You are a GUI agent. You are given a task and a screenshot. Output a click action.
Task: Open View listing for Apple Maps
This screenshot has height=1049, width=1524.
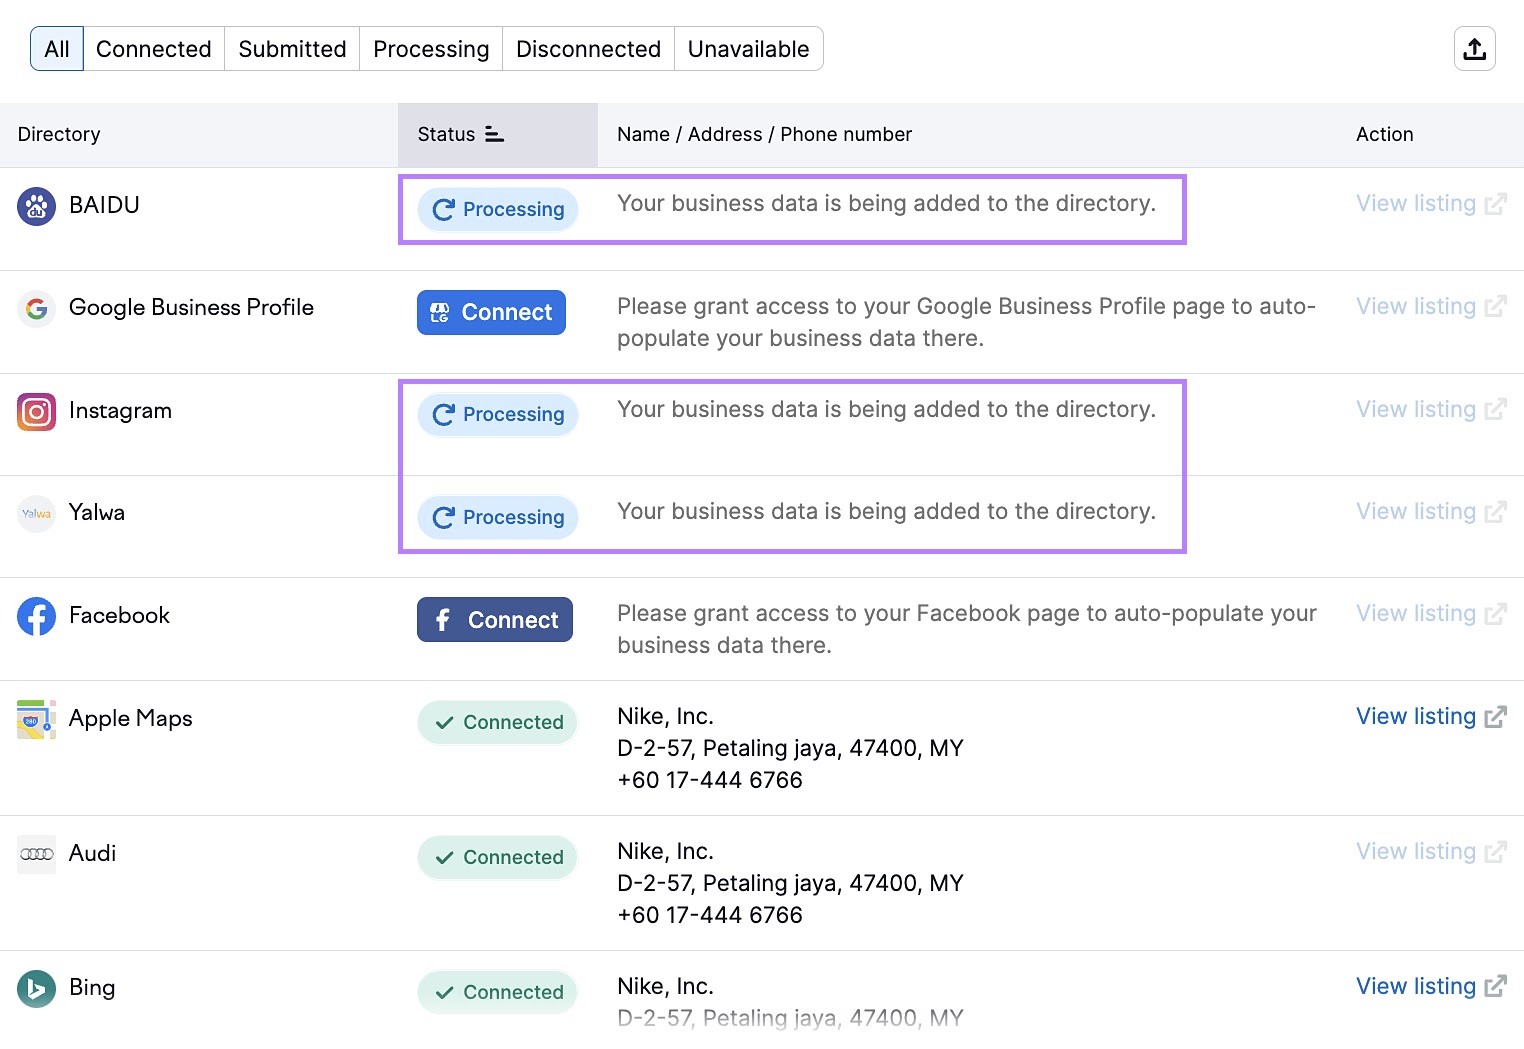(x=1416, y=716)
